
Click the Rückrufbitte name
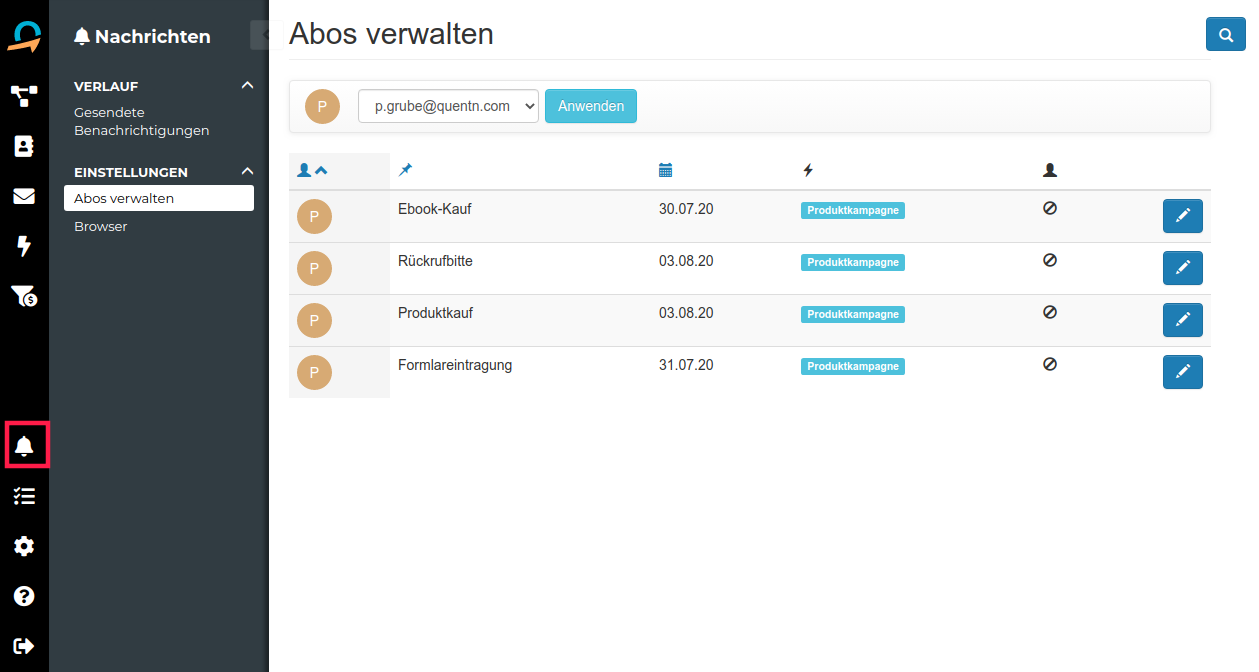tap(436, 261)
